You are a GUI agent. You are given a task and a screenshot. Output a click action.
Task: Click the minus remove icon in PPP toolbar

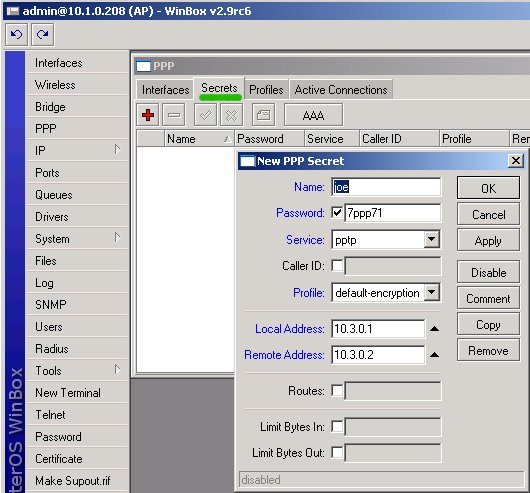[174, 115]
